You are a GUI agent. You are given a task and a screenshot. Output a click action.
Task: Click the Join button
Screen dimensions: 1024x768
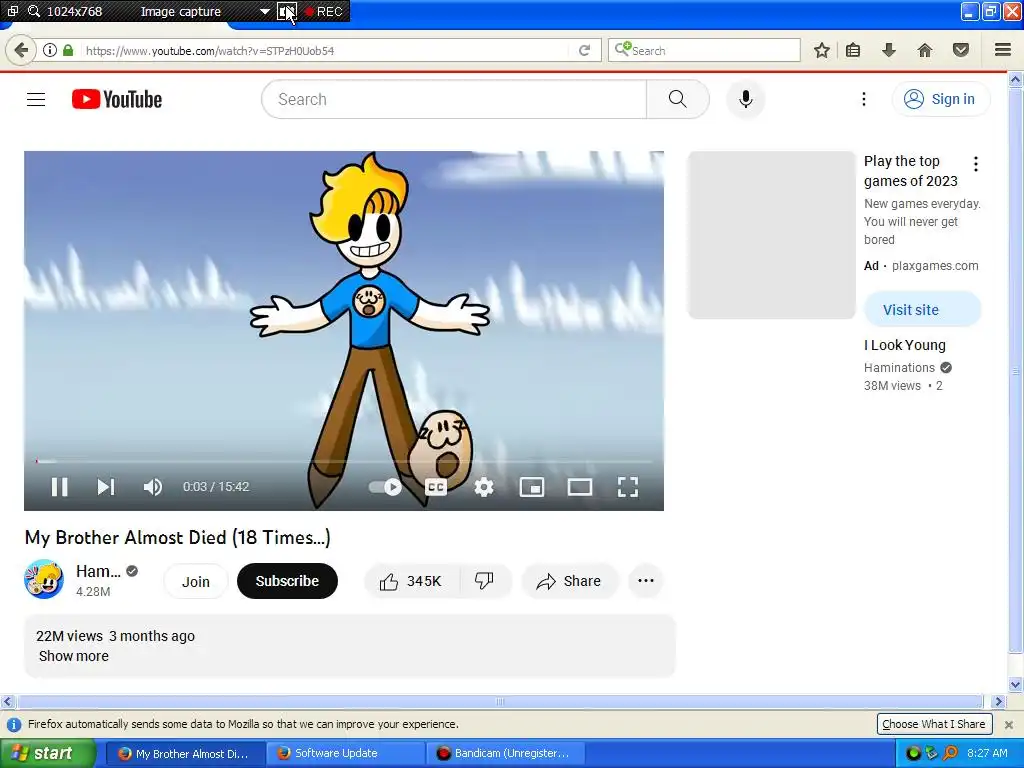[x=195, y=581]
